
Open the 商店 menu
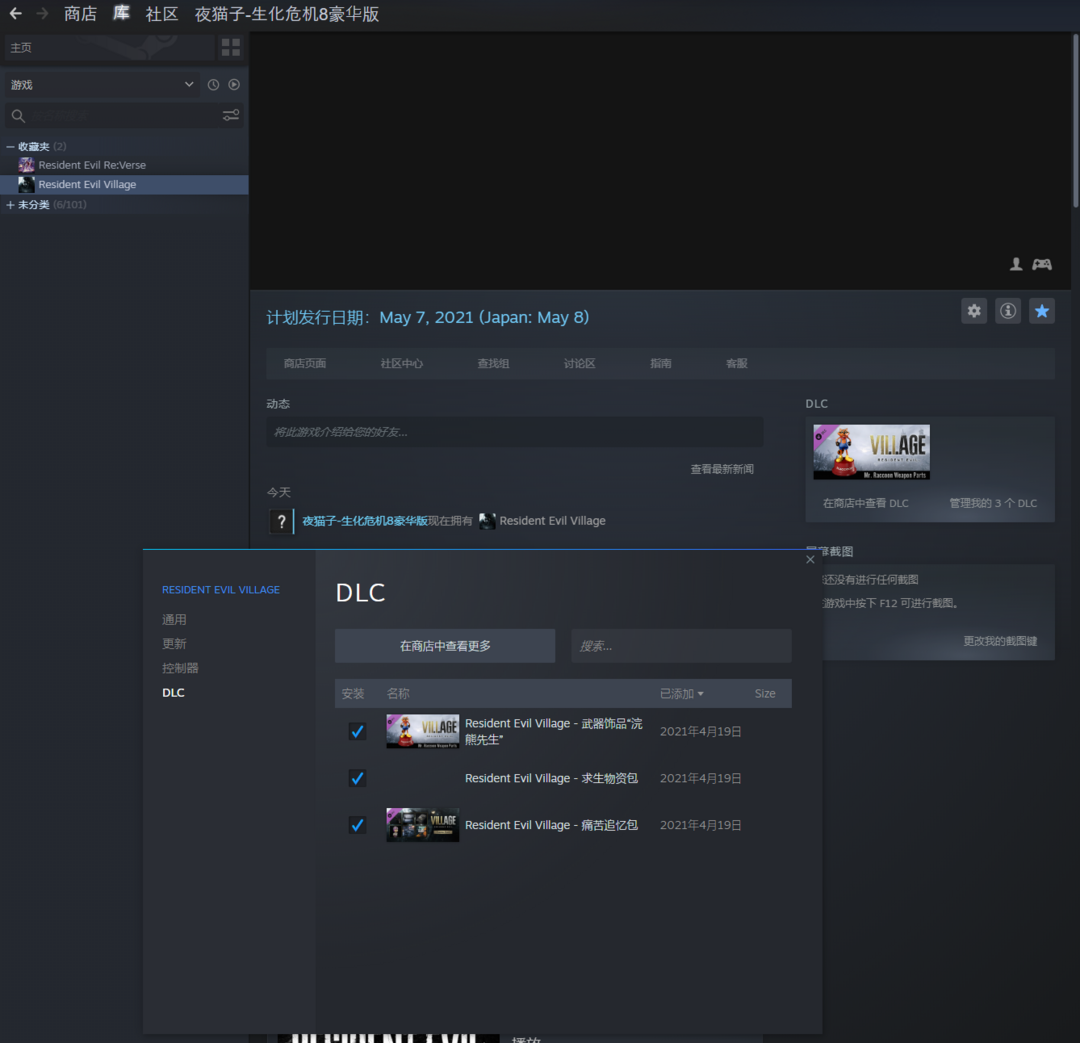(x=80, y=14)
